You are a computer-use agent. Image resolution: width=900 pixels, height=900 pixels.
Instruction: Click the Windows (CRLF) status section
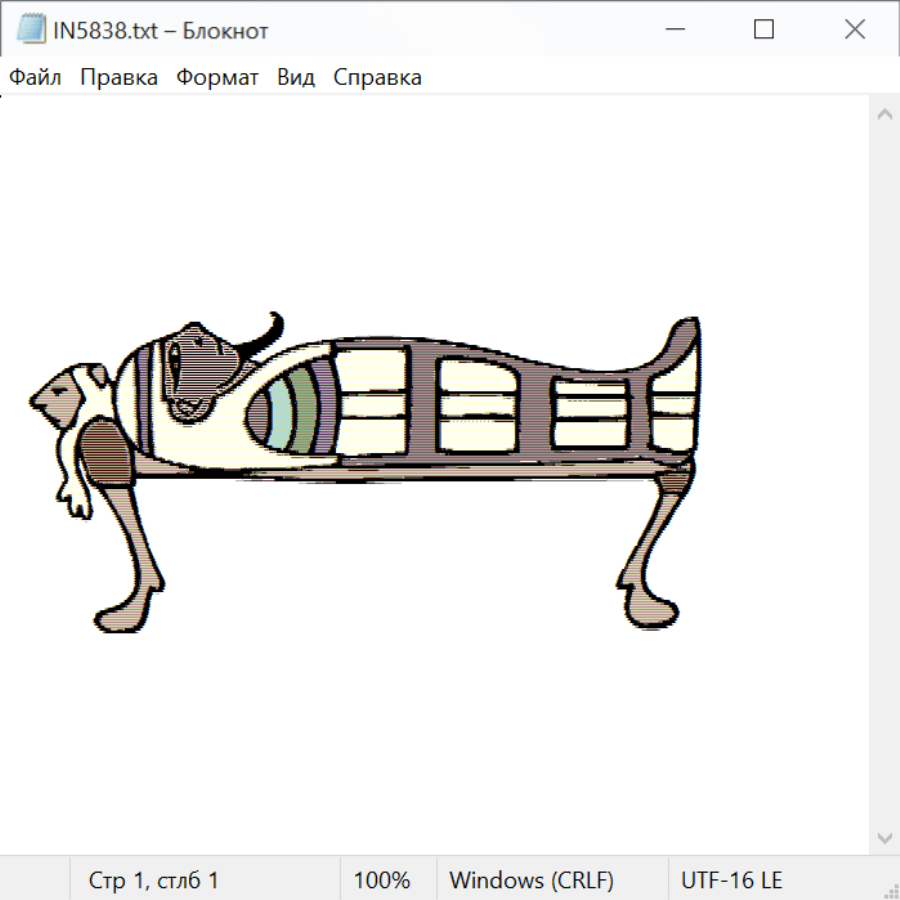(531, 881)
